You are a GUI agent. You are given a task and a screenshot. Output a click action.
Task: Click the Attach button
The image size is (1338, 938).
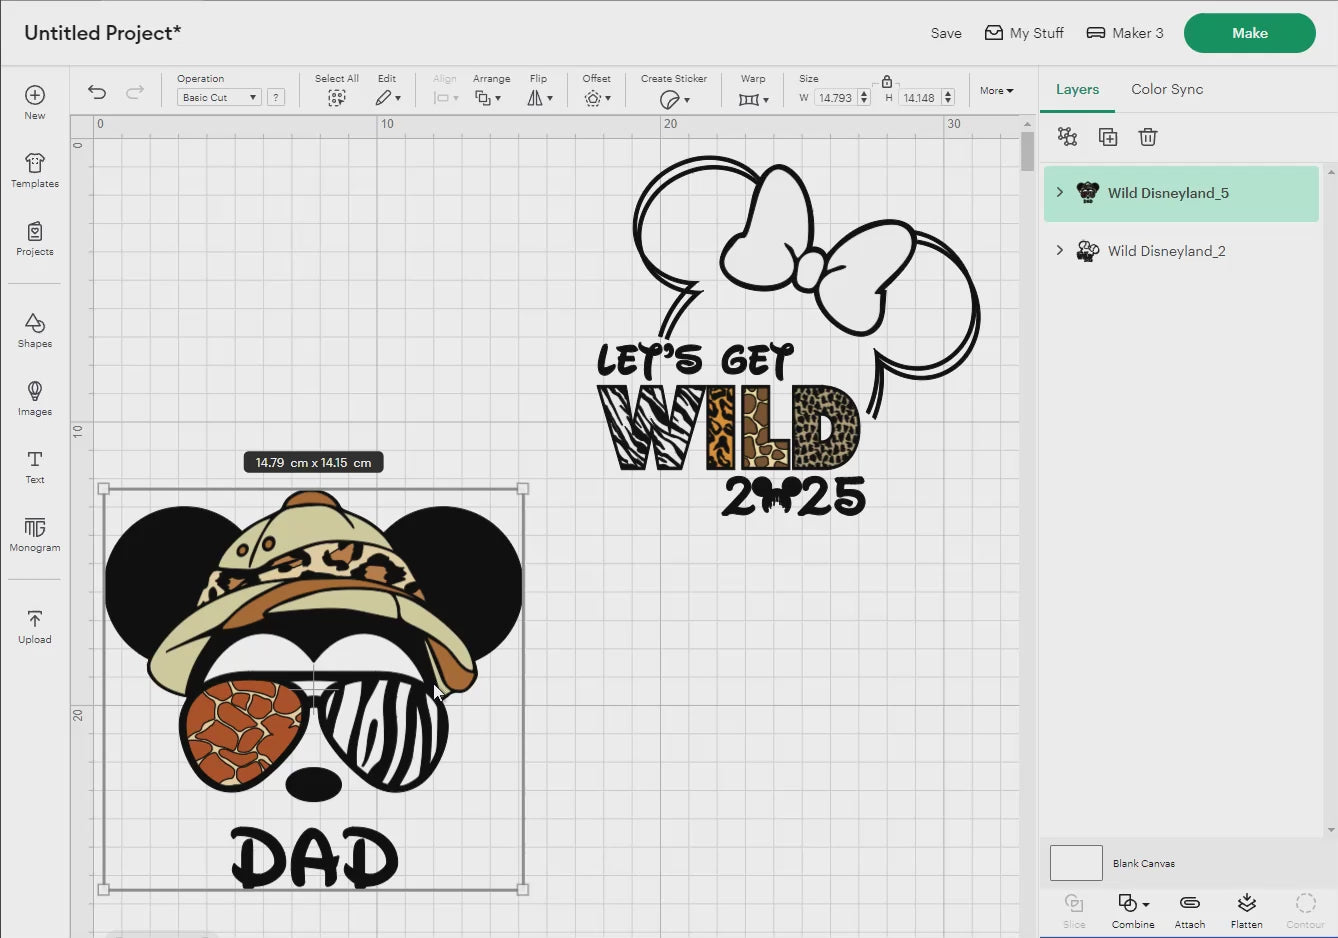(x=1190, y=910)
